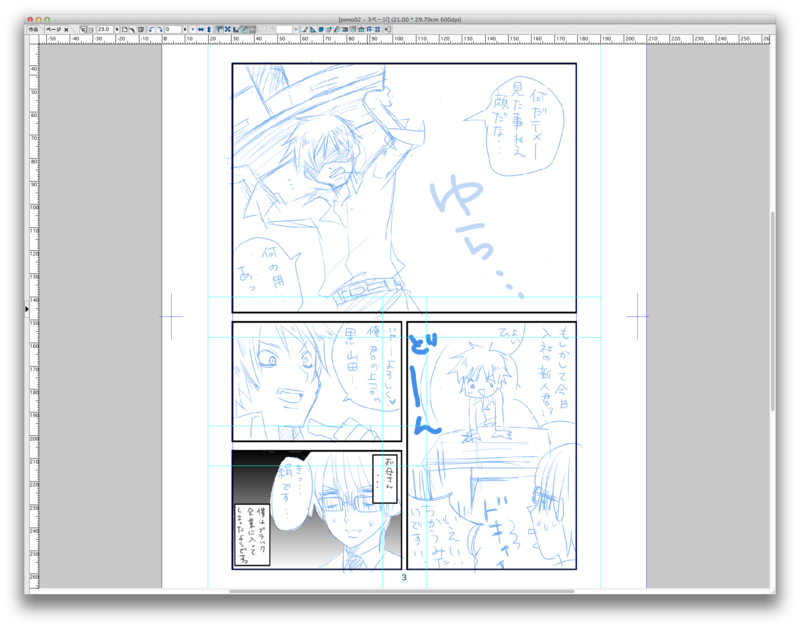Click the vertical ruler along the left
Viewport: 800px width, 628px height.
pos(34,316)
